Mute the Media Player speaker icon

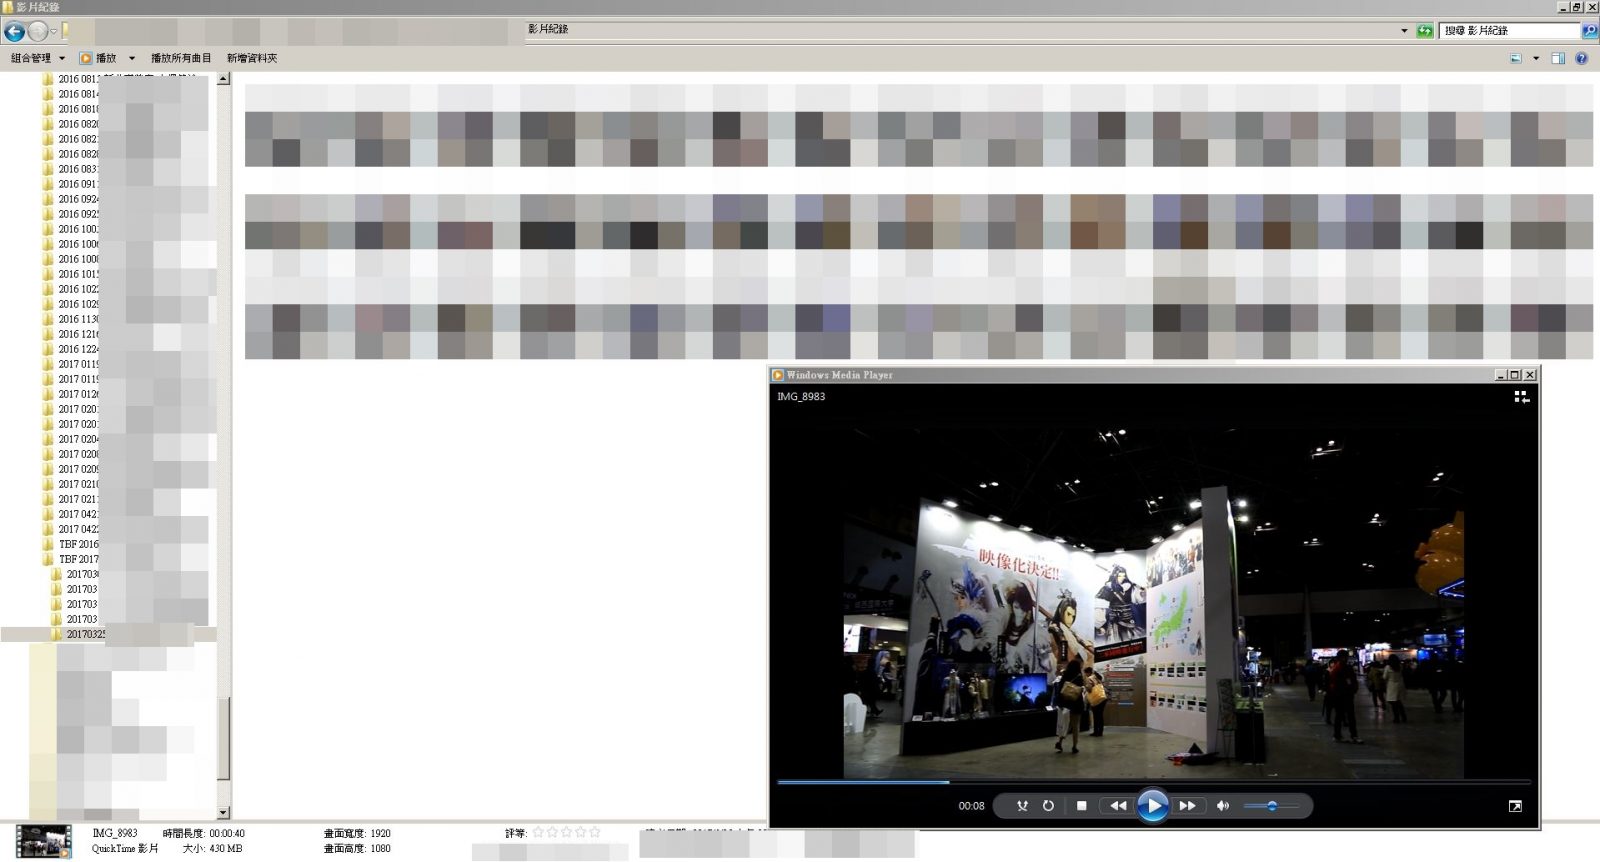[1222, 805]
